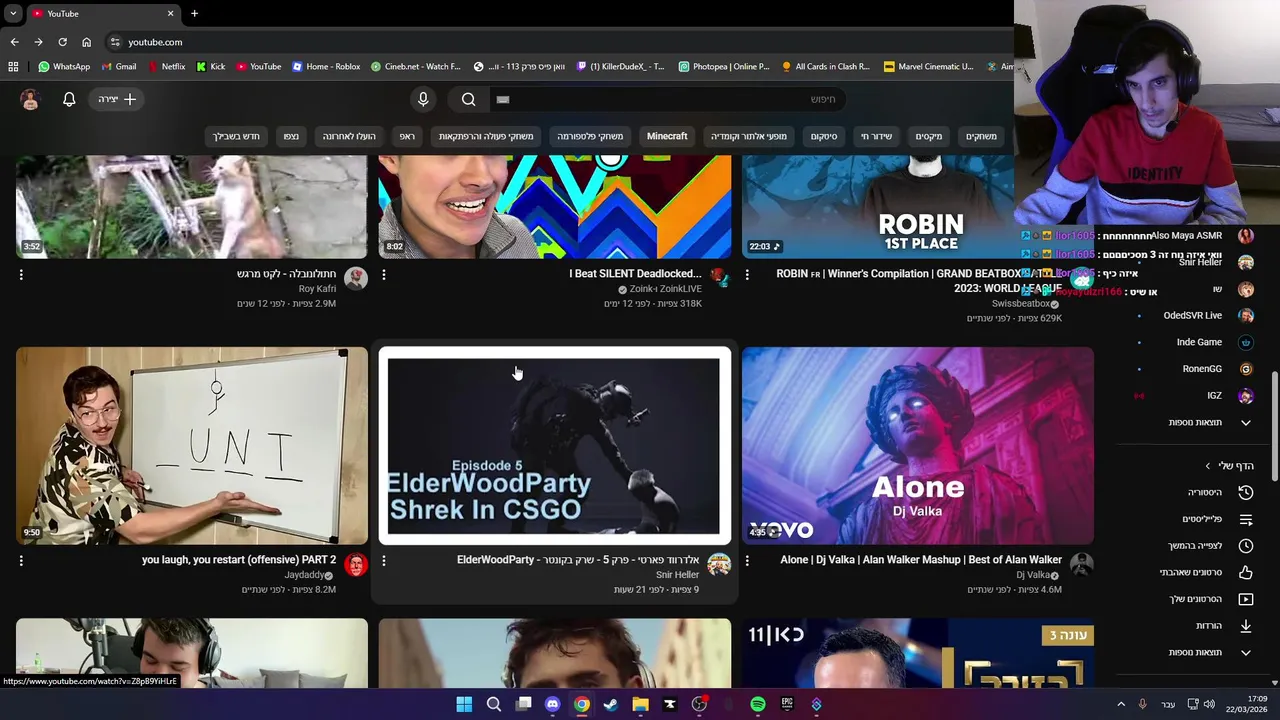
Task: Click Dj Valka channel avatar under the Alone video
Action: (1081, 565)
